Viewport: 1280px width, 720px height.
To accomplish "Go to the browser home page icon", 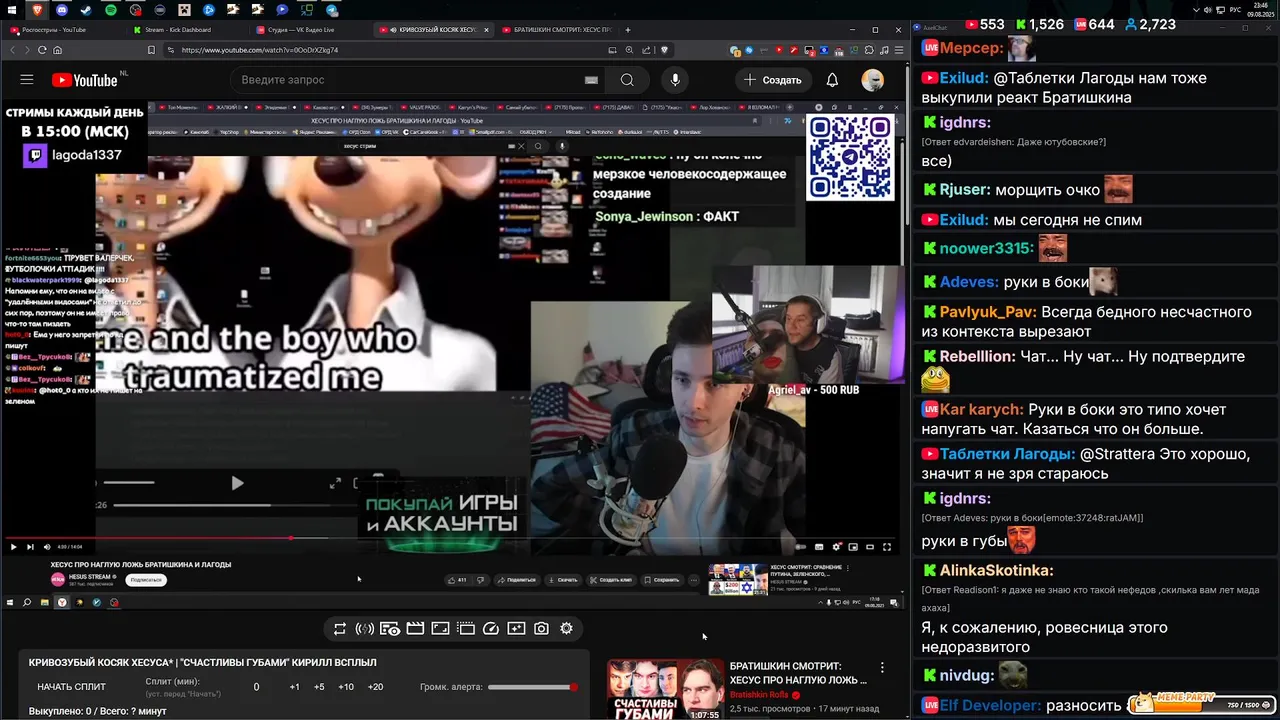I will point(58,50).
